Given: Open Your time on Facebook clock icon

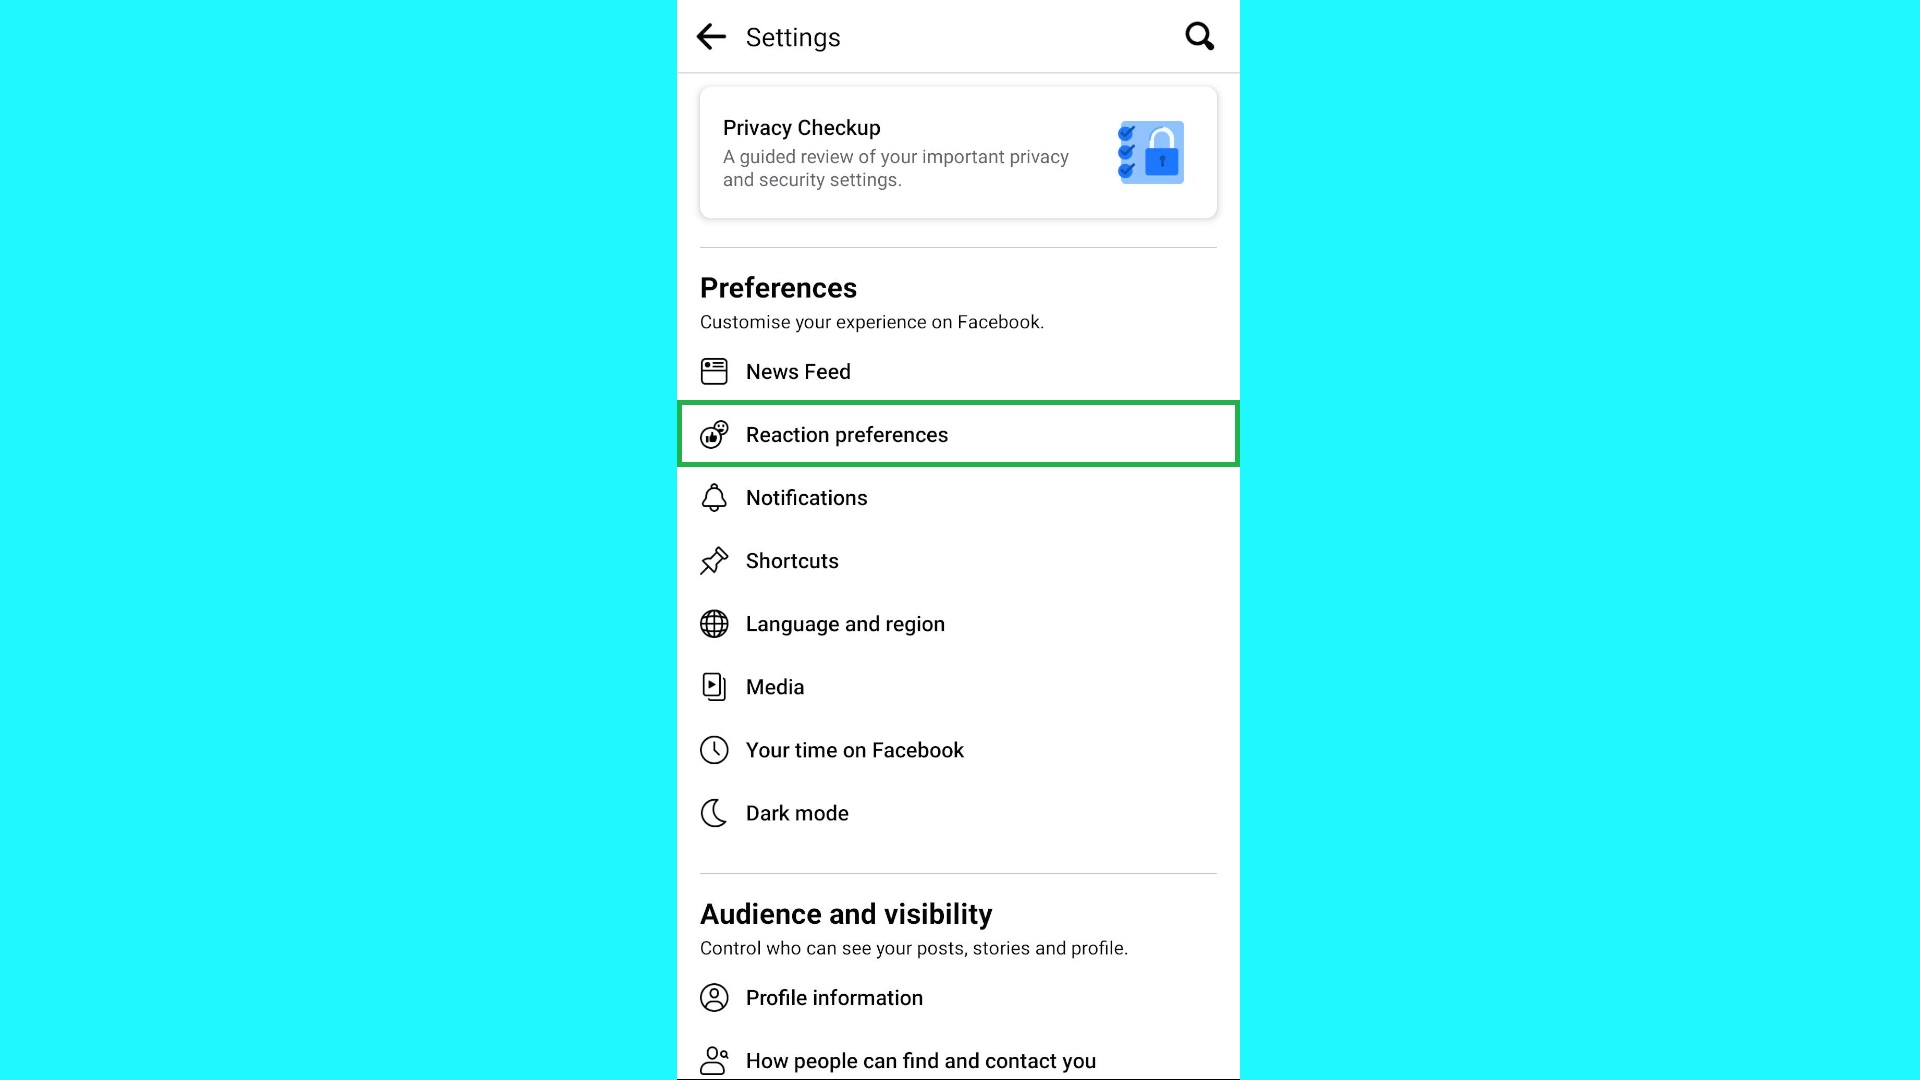Looking at the screenshot, I should pos(712,749).
